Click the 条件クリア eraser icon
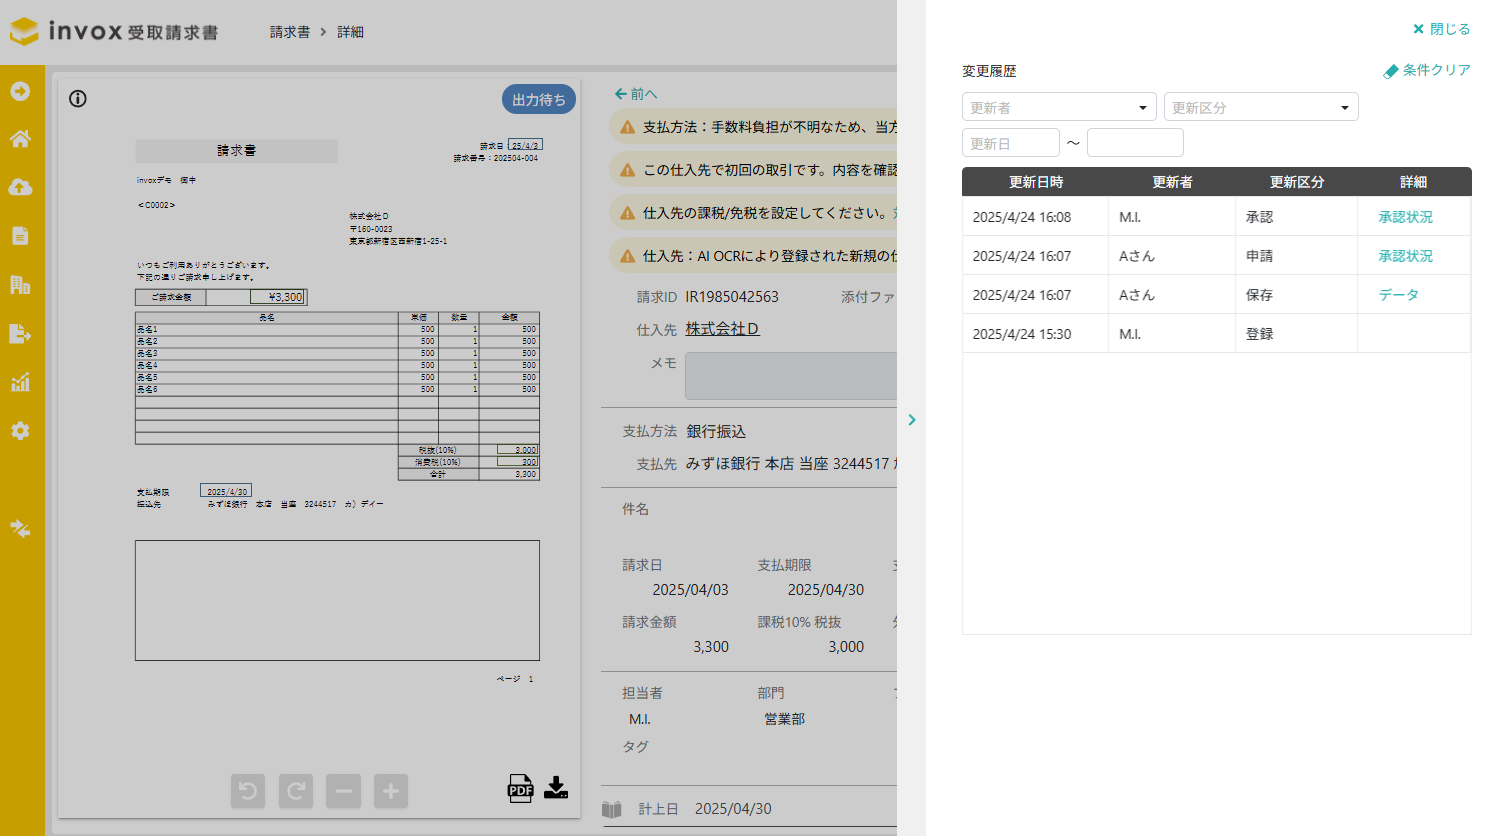The width and height of the screenshot is (1507, 836). (1391, 71)
